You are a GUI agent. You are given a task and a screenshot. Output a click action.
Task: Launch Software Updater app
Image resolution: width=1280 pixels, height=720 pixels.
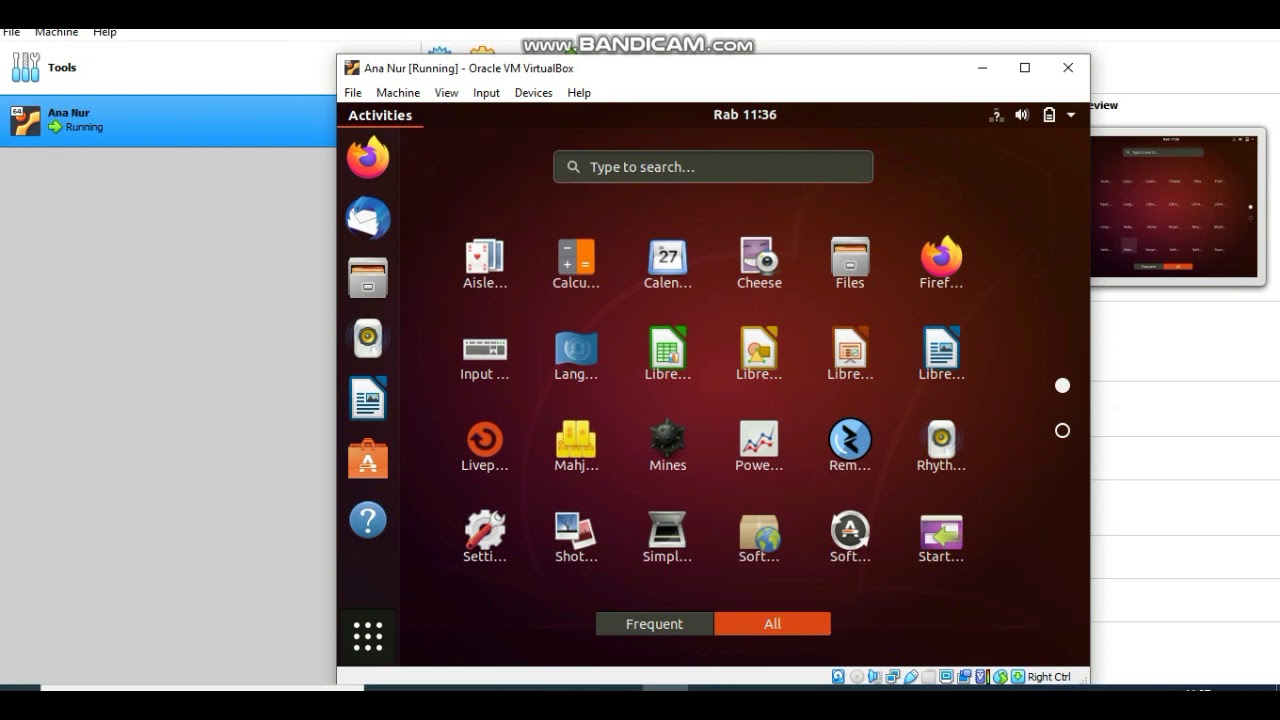850,537
